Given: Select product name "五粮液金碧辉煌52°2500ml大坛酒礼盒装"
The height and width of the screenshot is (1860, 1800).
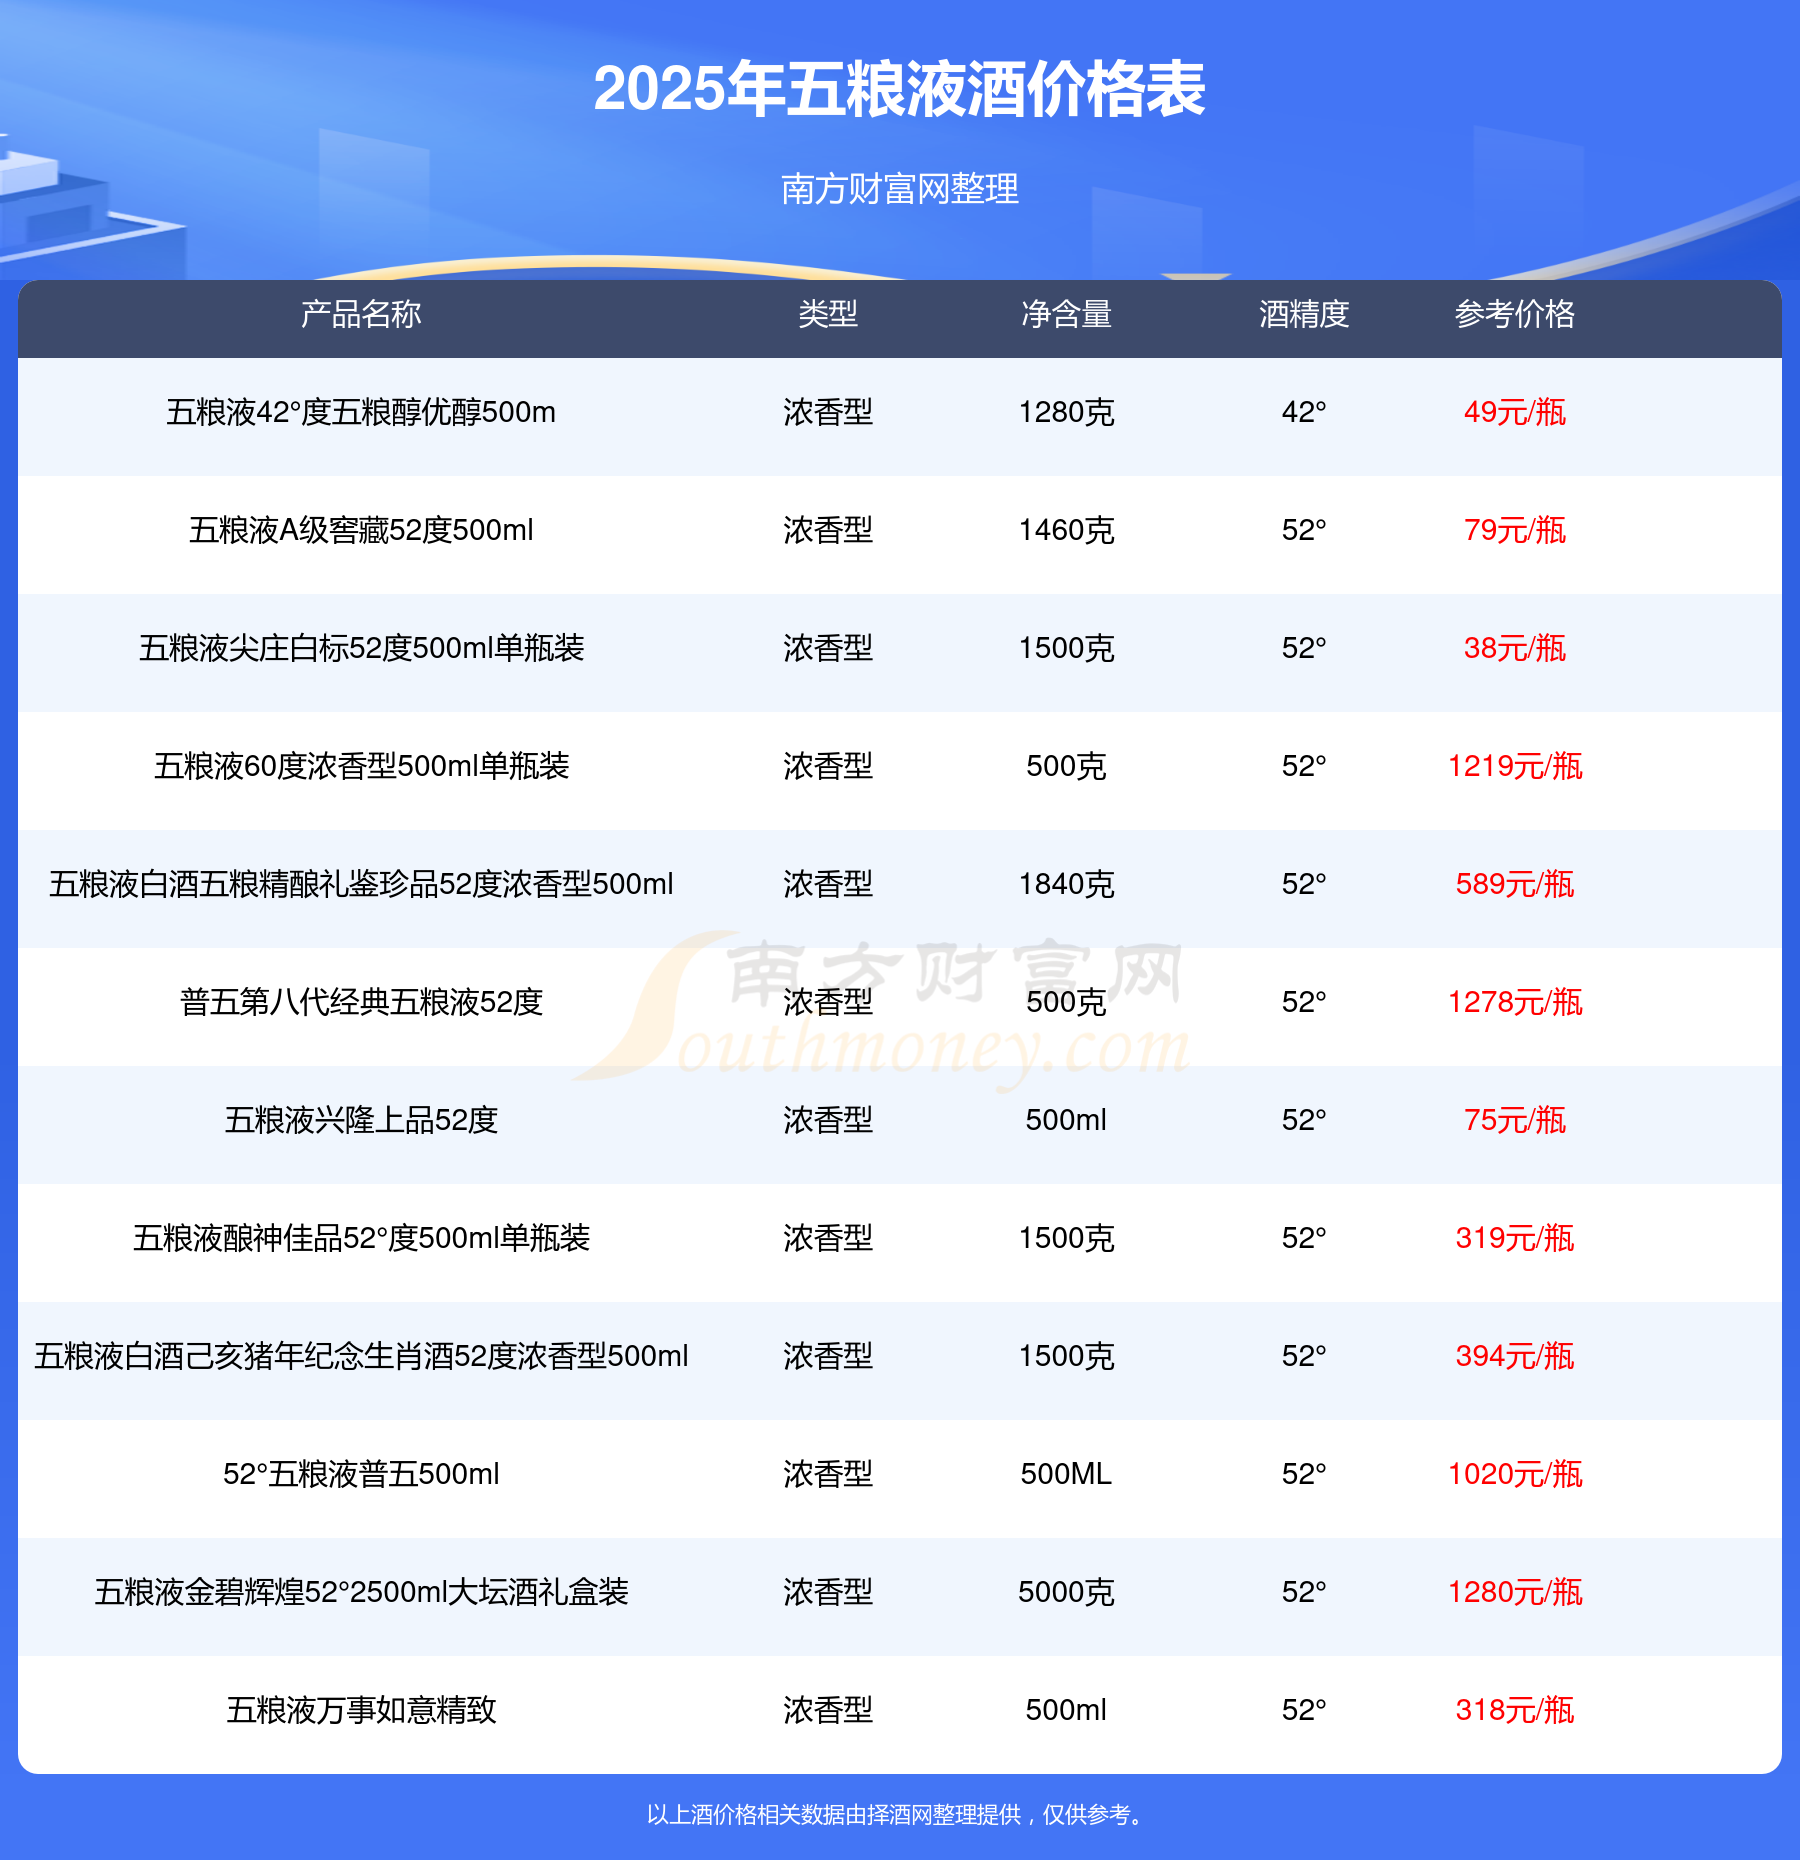Looking at the screenshot, I should point(361,1592).
